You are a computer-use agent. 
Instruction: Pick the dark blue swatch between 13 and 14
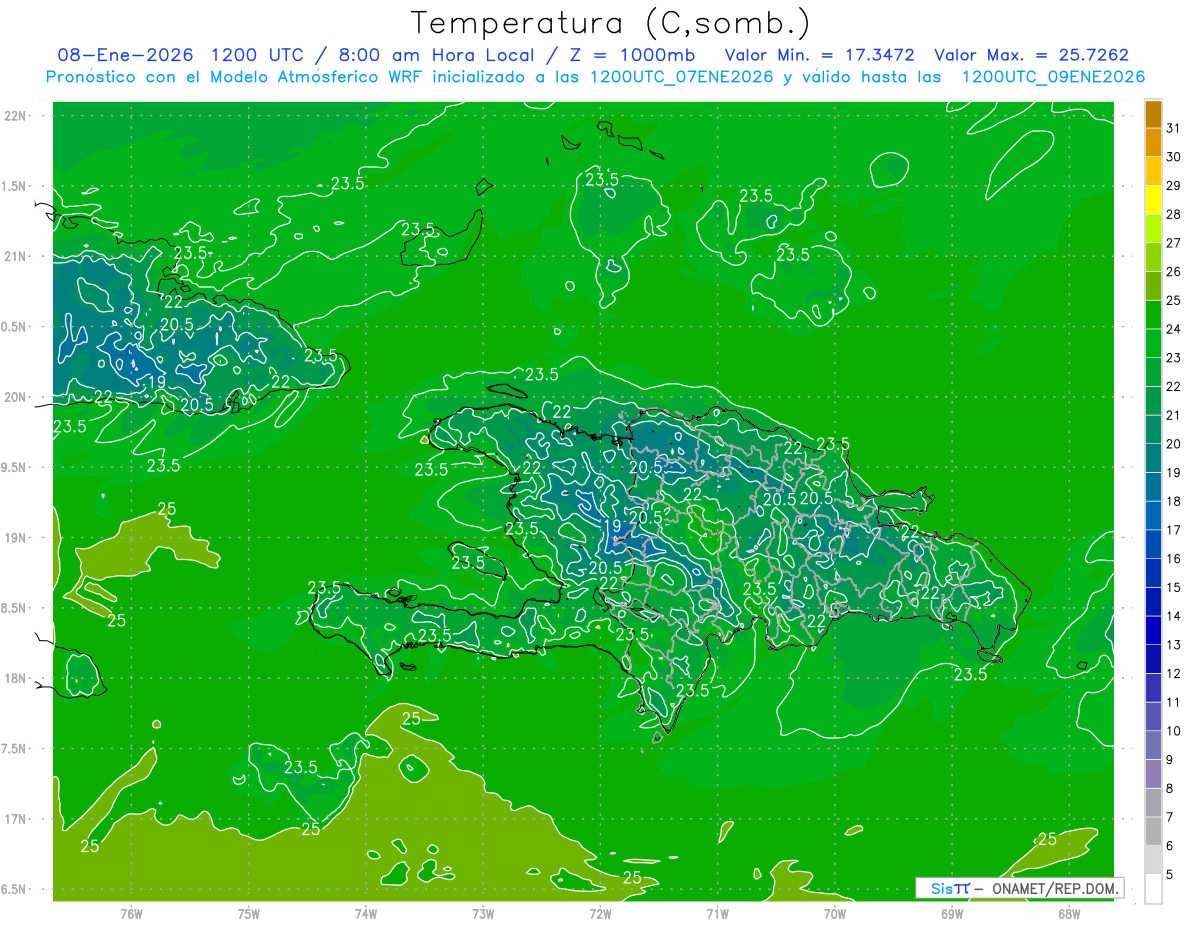[x=1153, y=631]
